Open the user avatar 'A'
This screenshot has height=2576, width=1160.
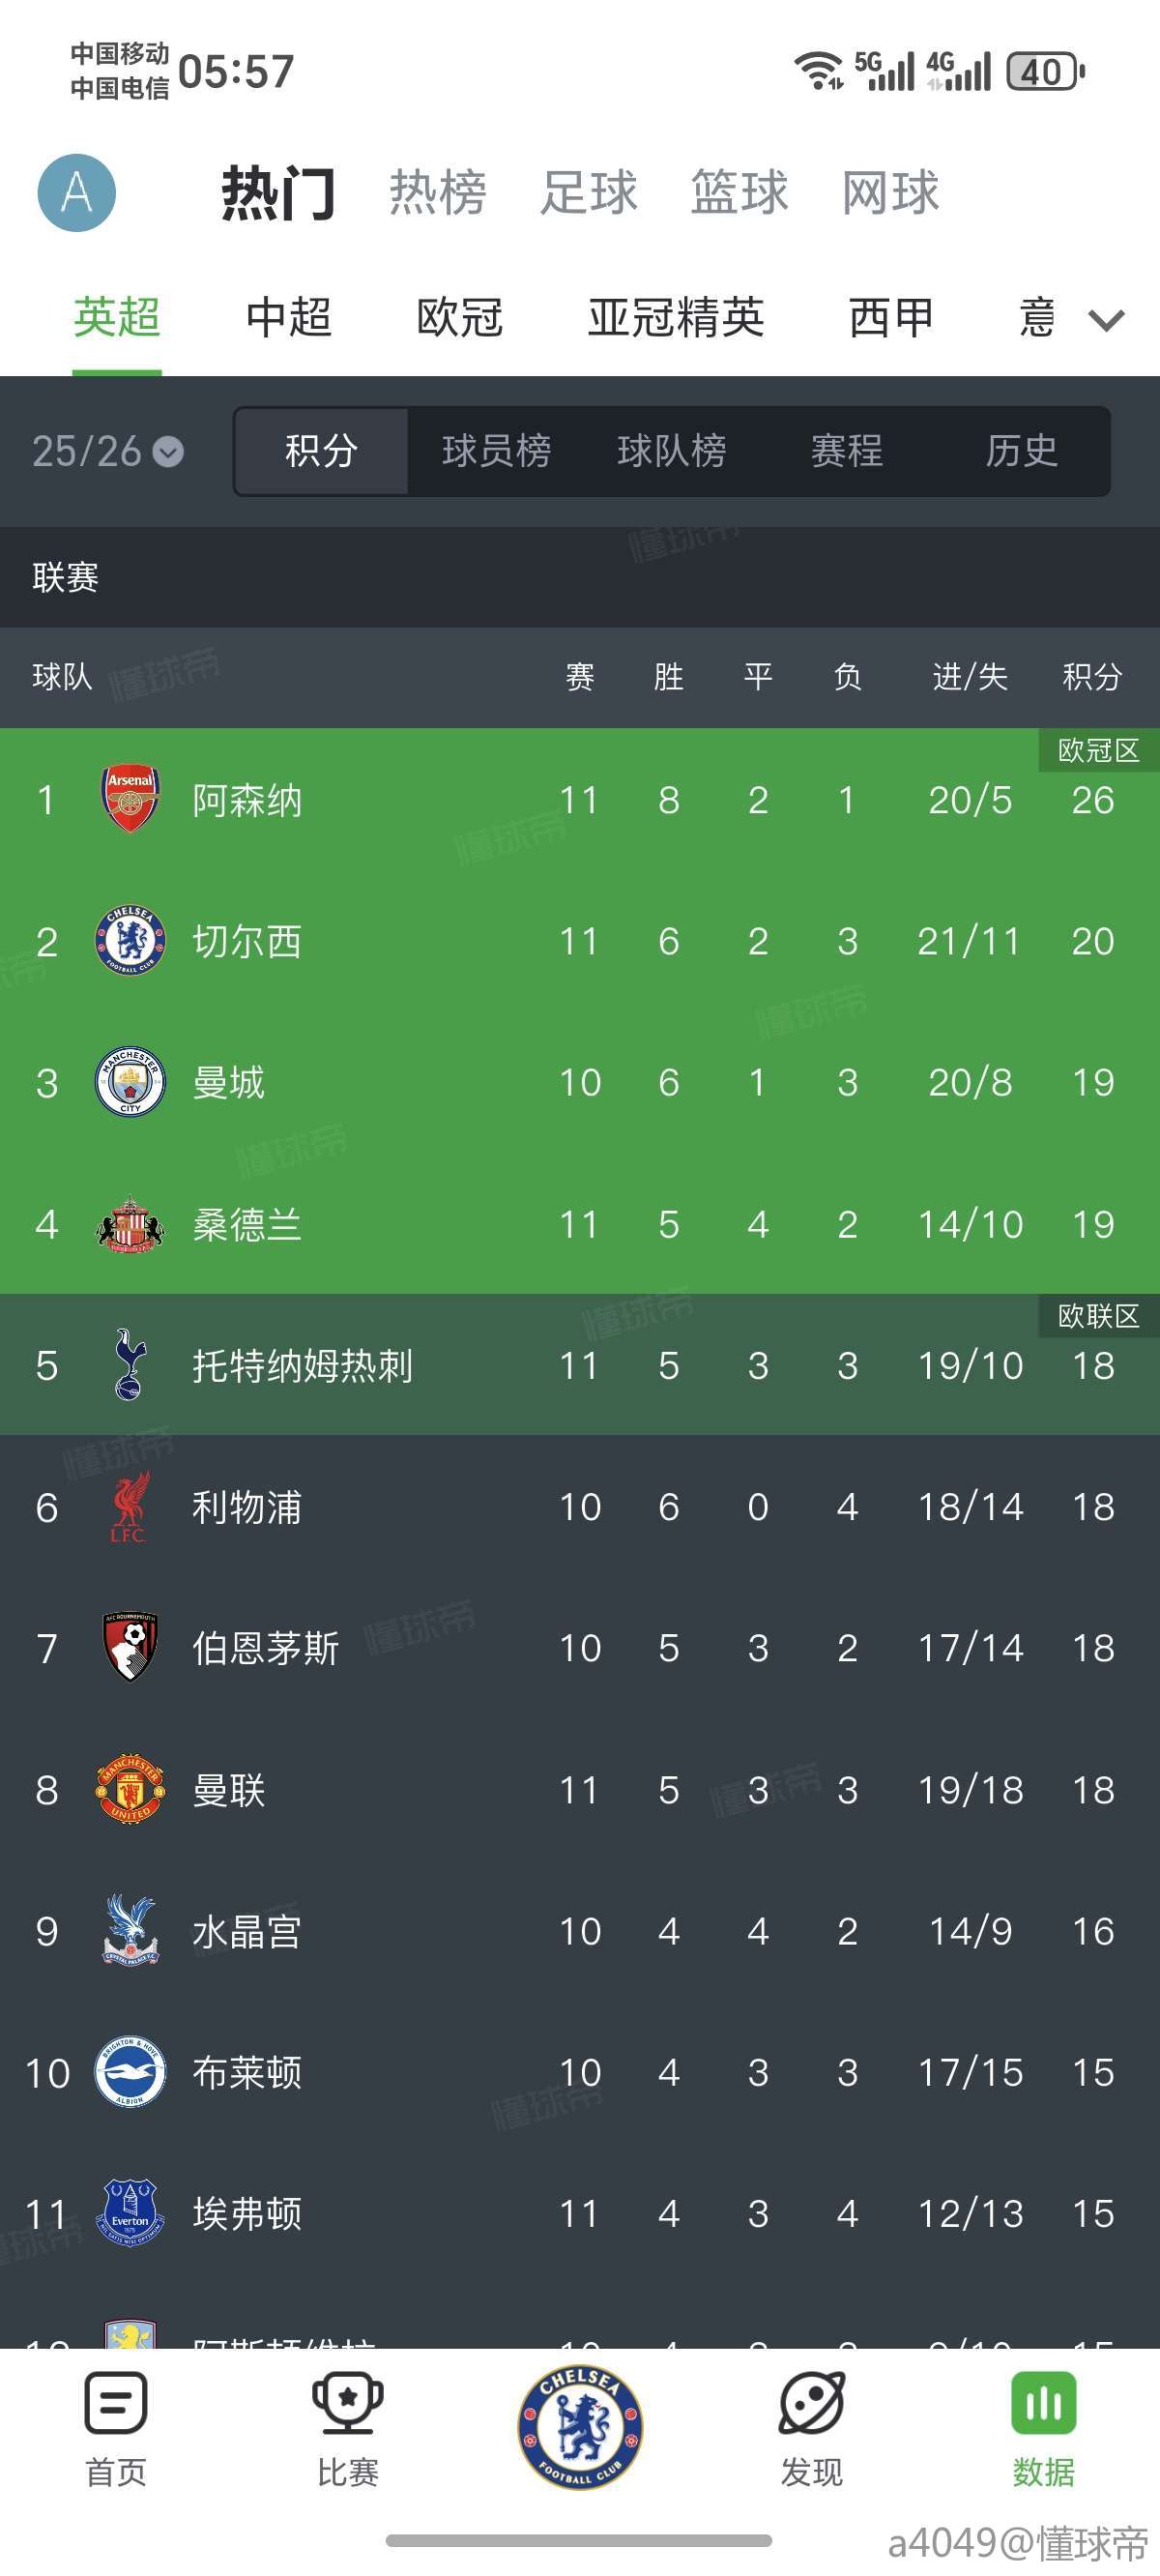pyautogui.click(x=77, y=192)
